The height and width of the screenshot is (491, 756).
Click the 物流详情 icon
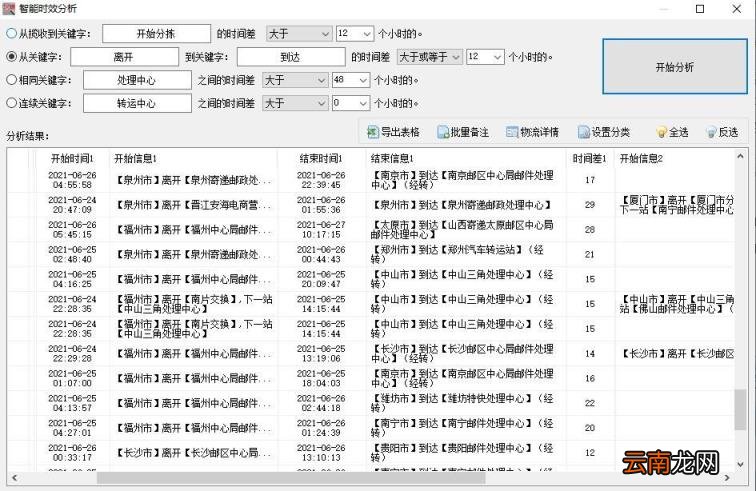(x=512, y=132)
